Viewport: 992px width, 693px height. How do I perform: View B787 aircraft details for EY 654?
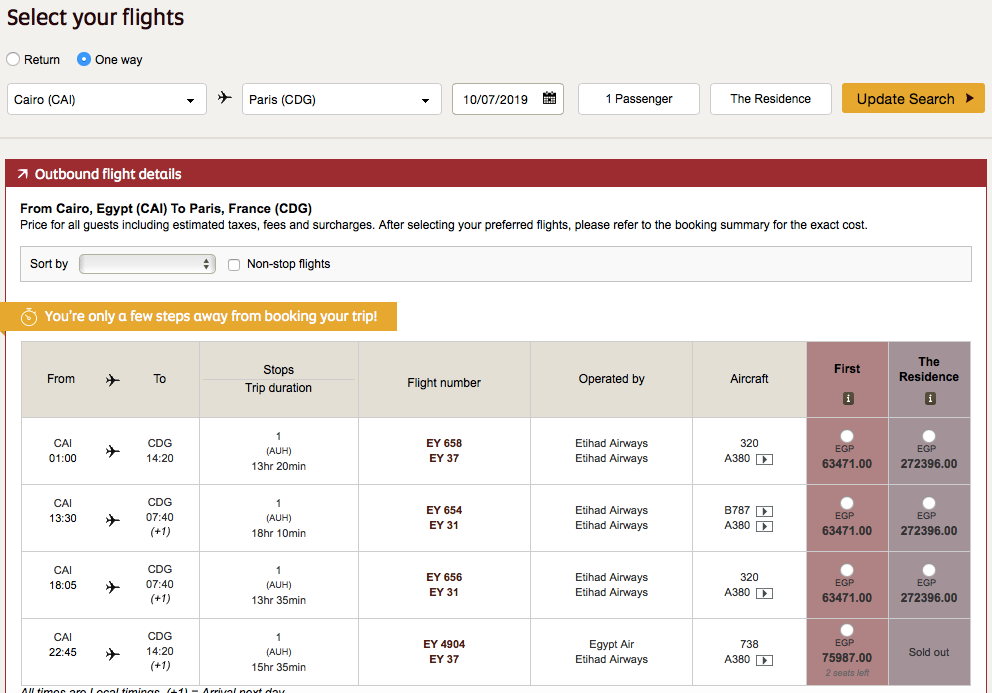[764, 511]
